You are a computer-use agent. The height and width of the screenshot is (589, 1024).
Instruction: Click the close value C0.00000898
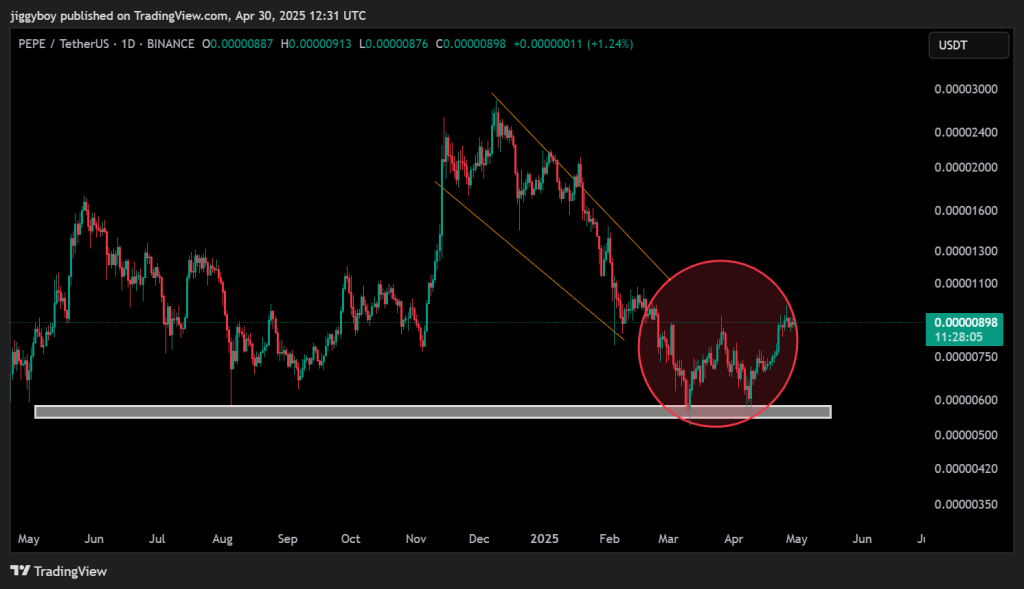pyautogui.click(x=471, y=44)
